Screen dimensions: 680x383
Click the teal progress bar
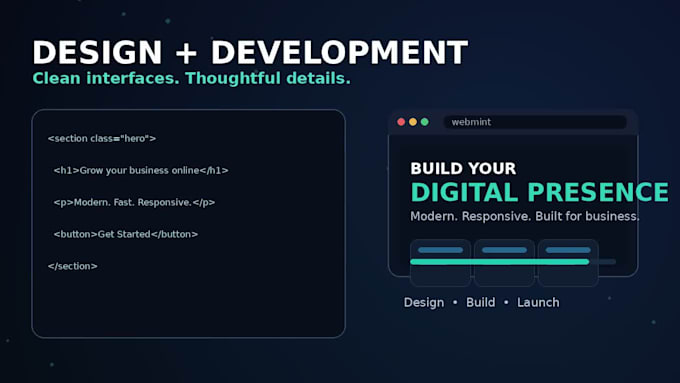click(x=500, y=262)
